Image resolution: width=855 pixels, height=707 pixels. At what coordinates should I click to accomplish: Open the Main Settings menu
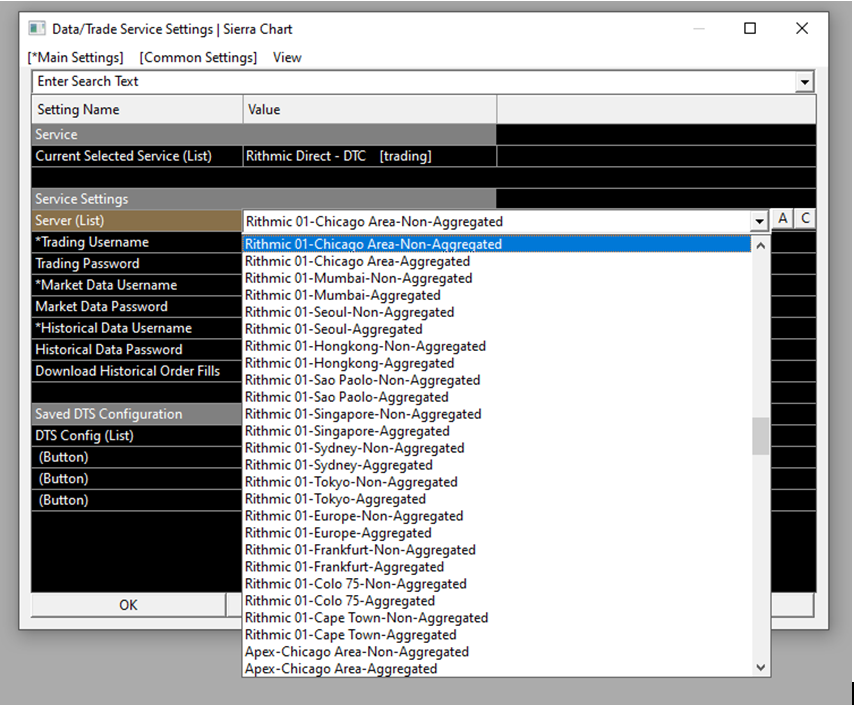pyautogui.click(x=76, y=57)
